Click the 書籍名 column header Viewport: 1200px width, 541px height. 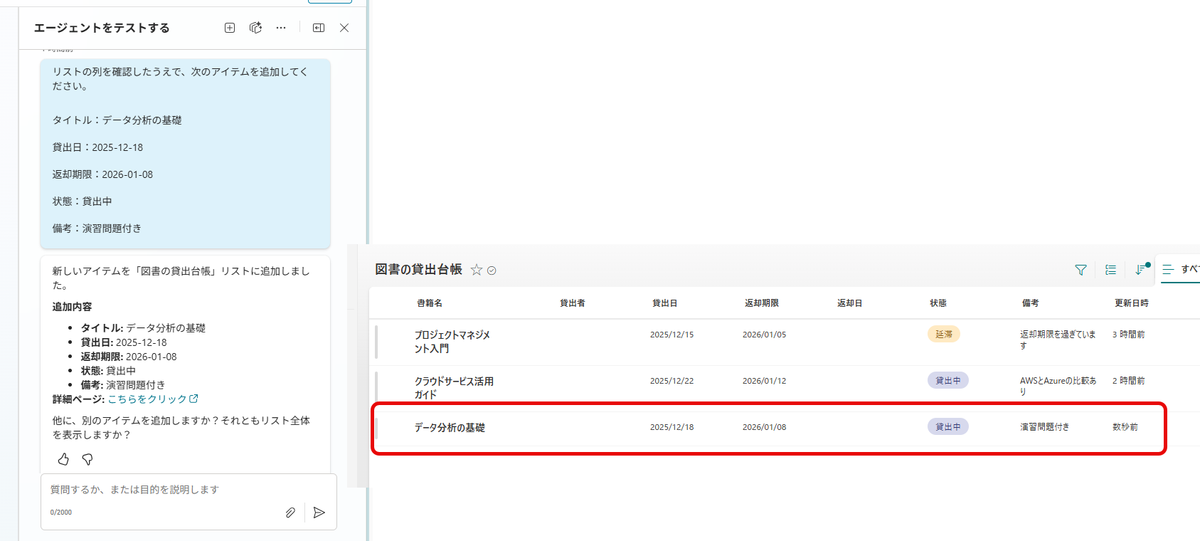(429, 302)
